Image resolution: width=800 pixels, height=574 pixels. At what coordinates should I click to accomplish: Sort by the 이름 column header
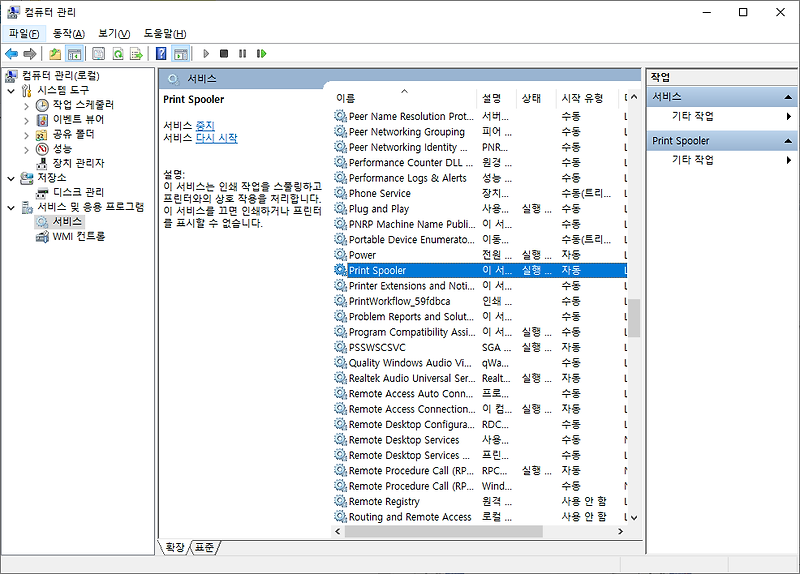404,98
